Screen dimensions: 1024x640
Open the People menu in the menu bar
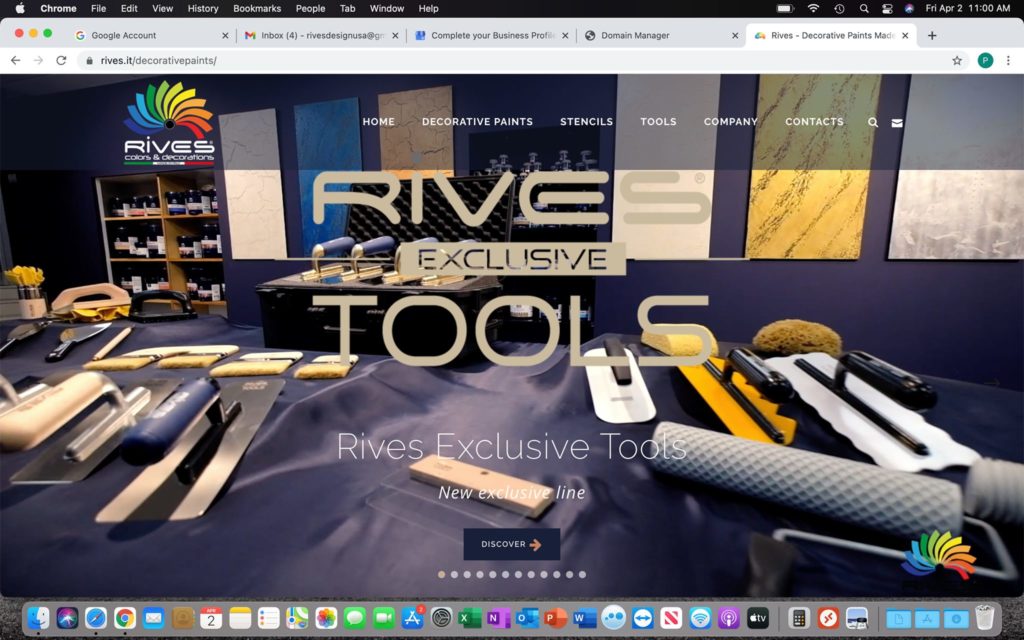click(x=310, y=8)
